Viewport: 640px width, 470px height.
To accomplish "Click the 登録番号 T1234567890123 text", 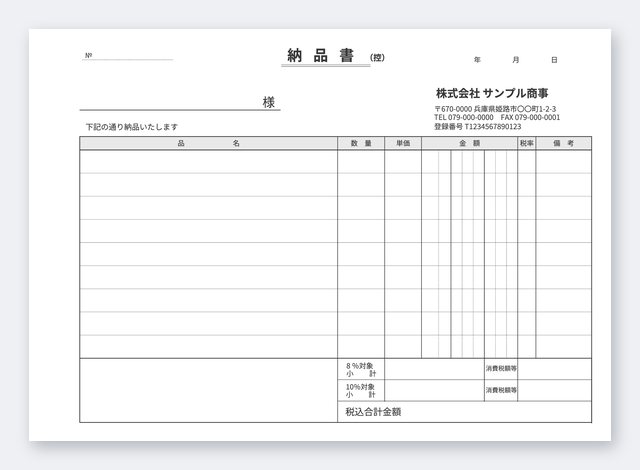I will pos(478,126).
